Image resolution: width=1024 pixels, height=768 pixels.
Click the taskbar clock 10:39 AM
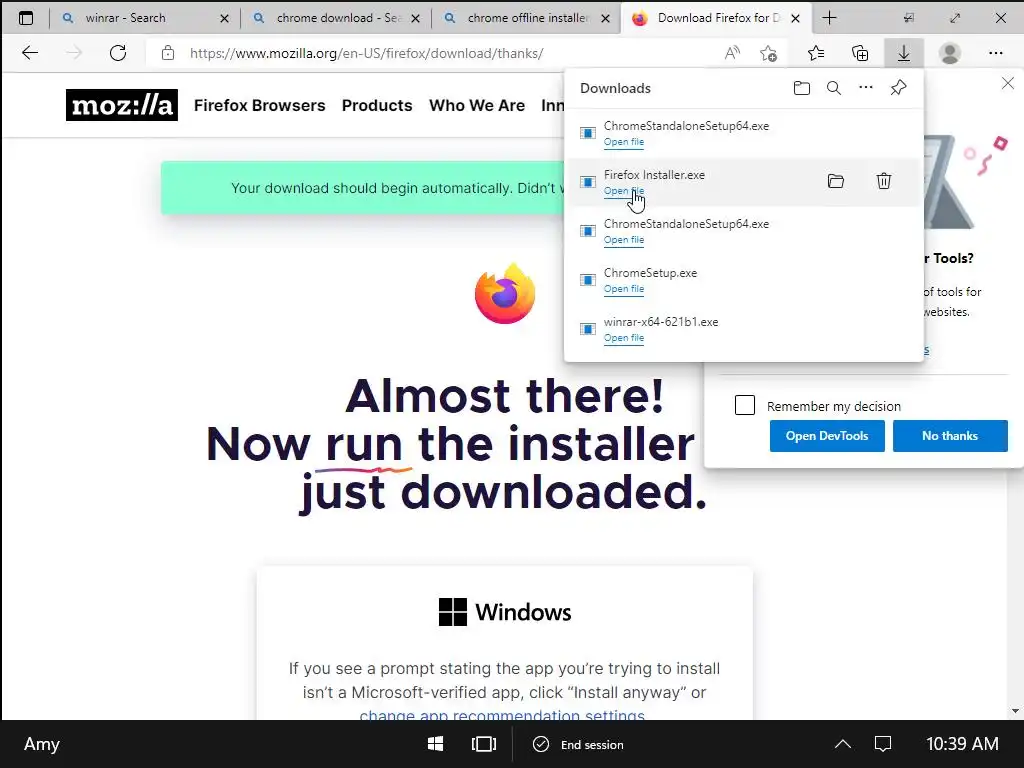pyautogui.click(x=963, y=744)
